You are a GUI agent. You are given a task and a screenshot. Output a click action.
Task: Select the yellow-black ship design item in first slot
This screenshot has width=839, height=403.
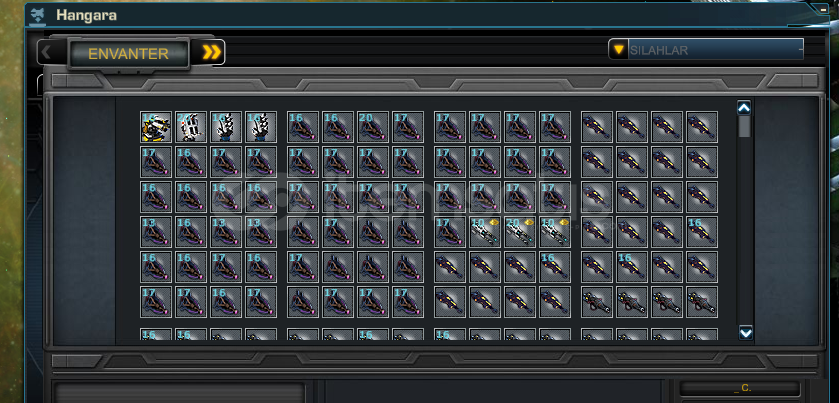click(x=156, y=127)
